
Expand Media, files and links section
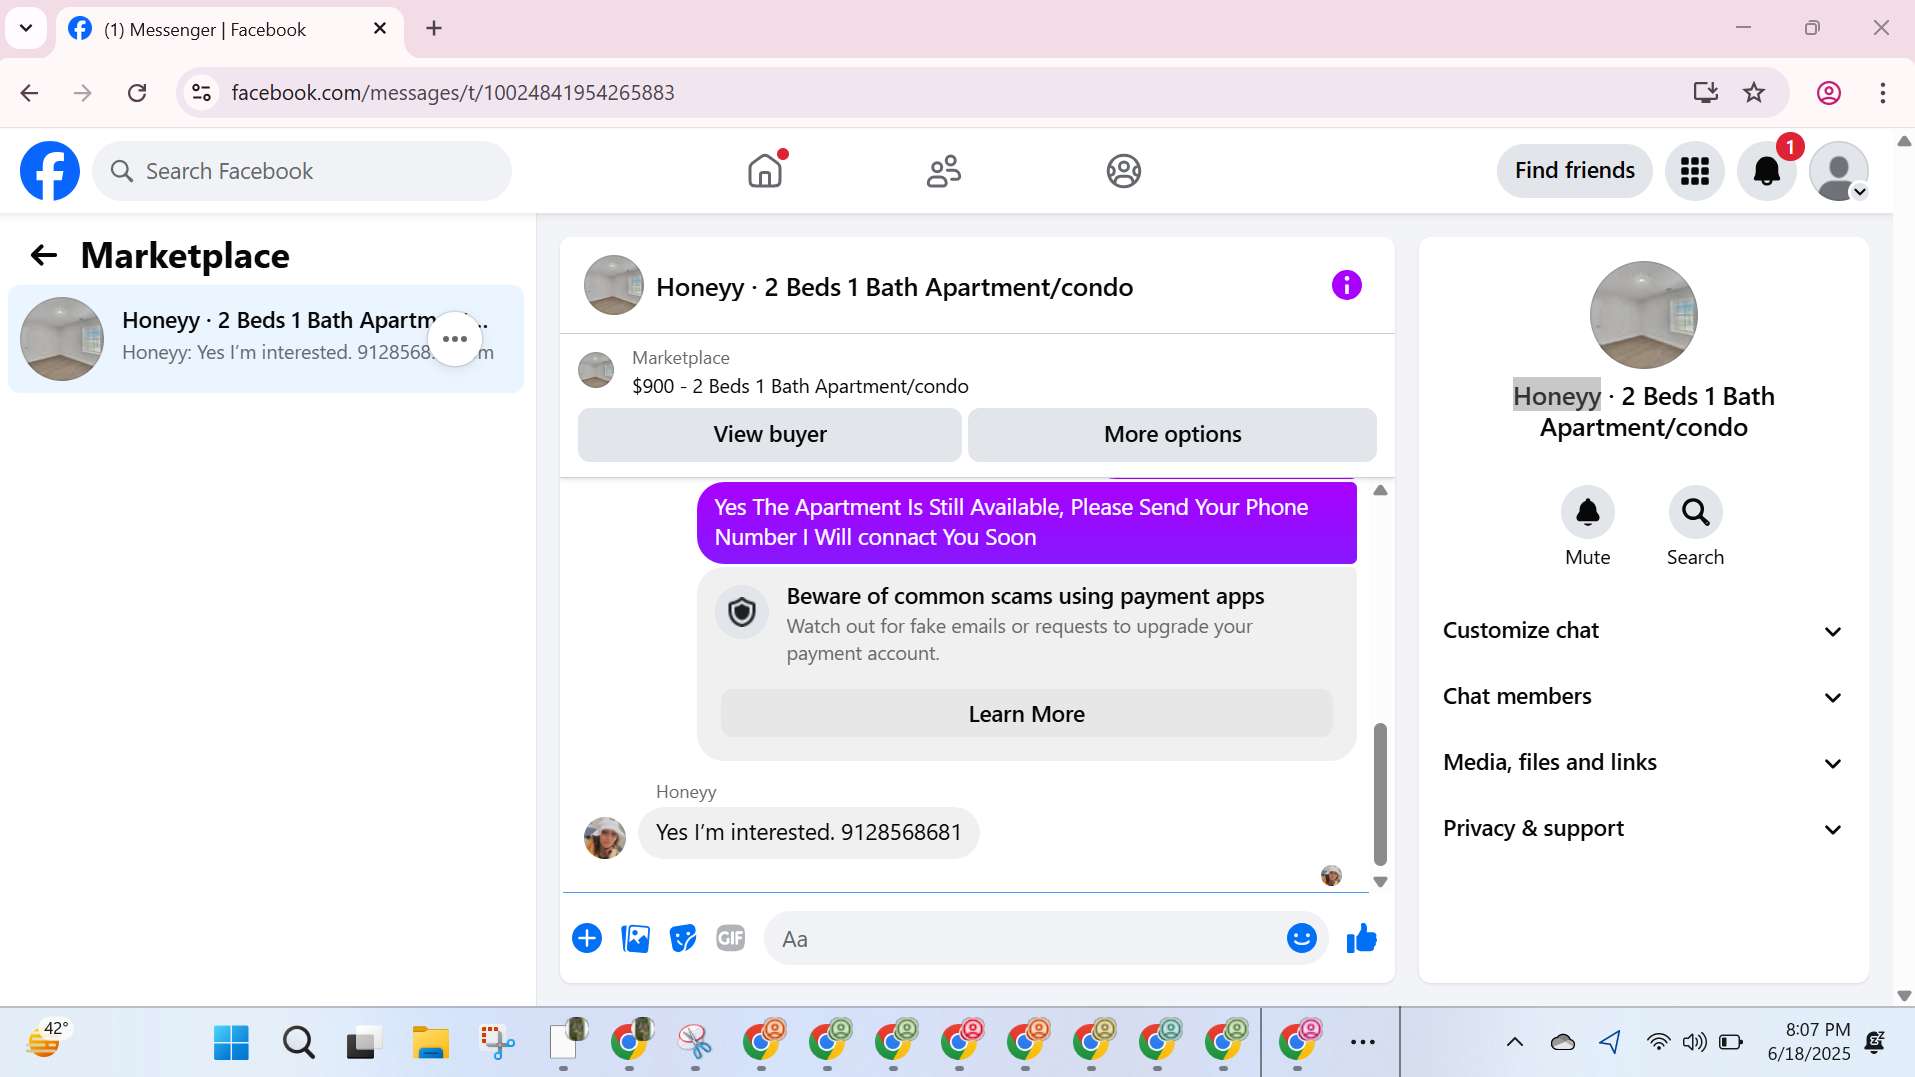point(1643,763)
